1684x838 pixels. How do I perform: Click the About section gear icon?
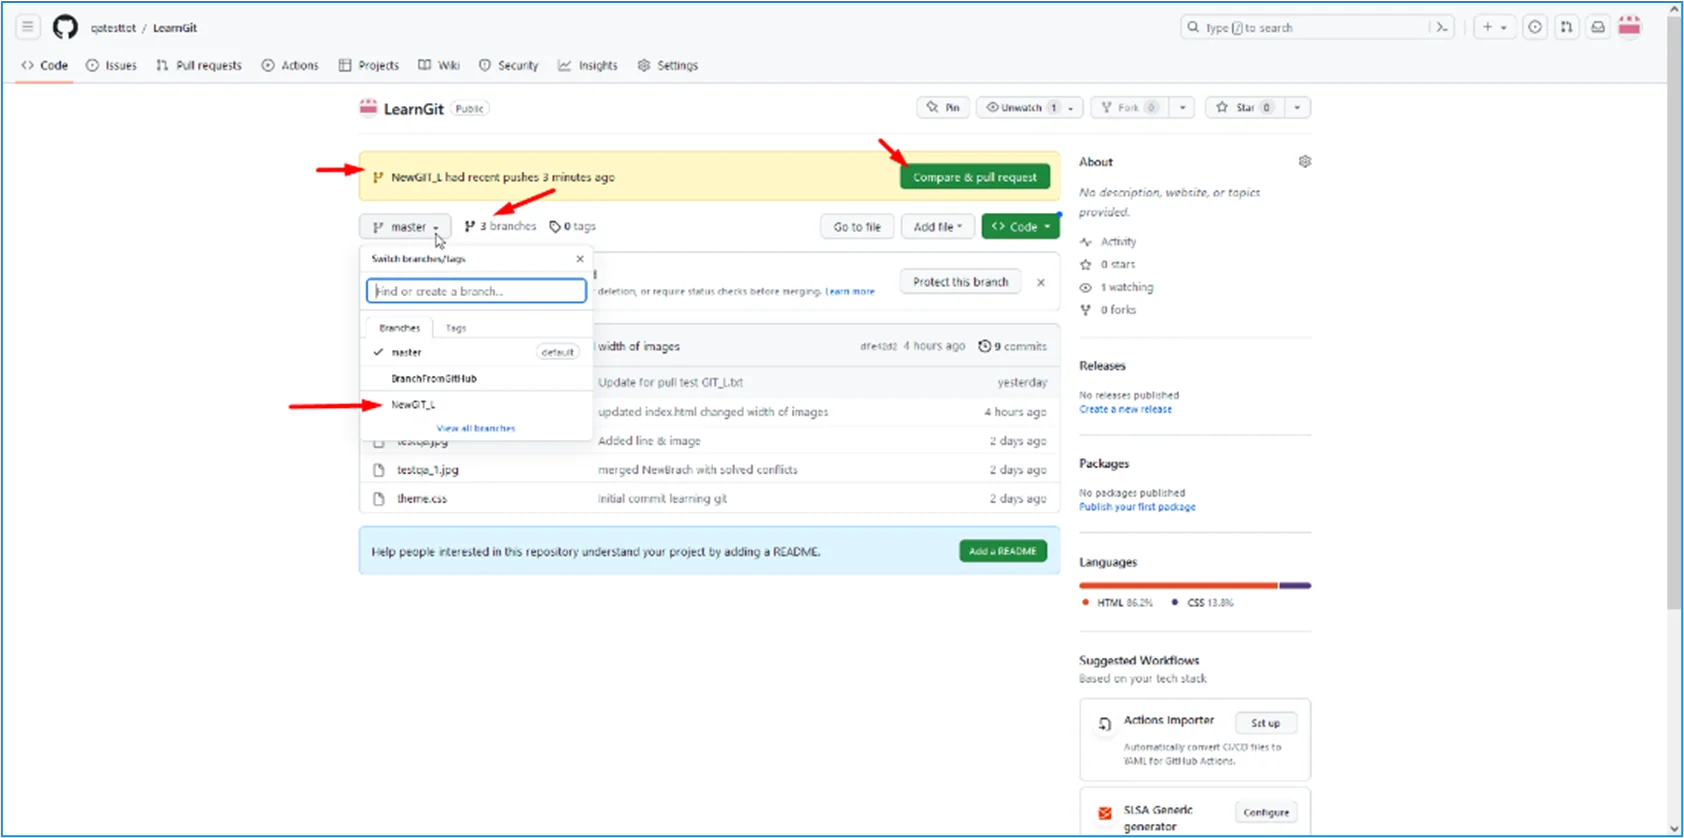click(x=1304, y=161)
